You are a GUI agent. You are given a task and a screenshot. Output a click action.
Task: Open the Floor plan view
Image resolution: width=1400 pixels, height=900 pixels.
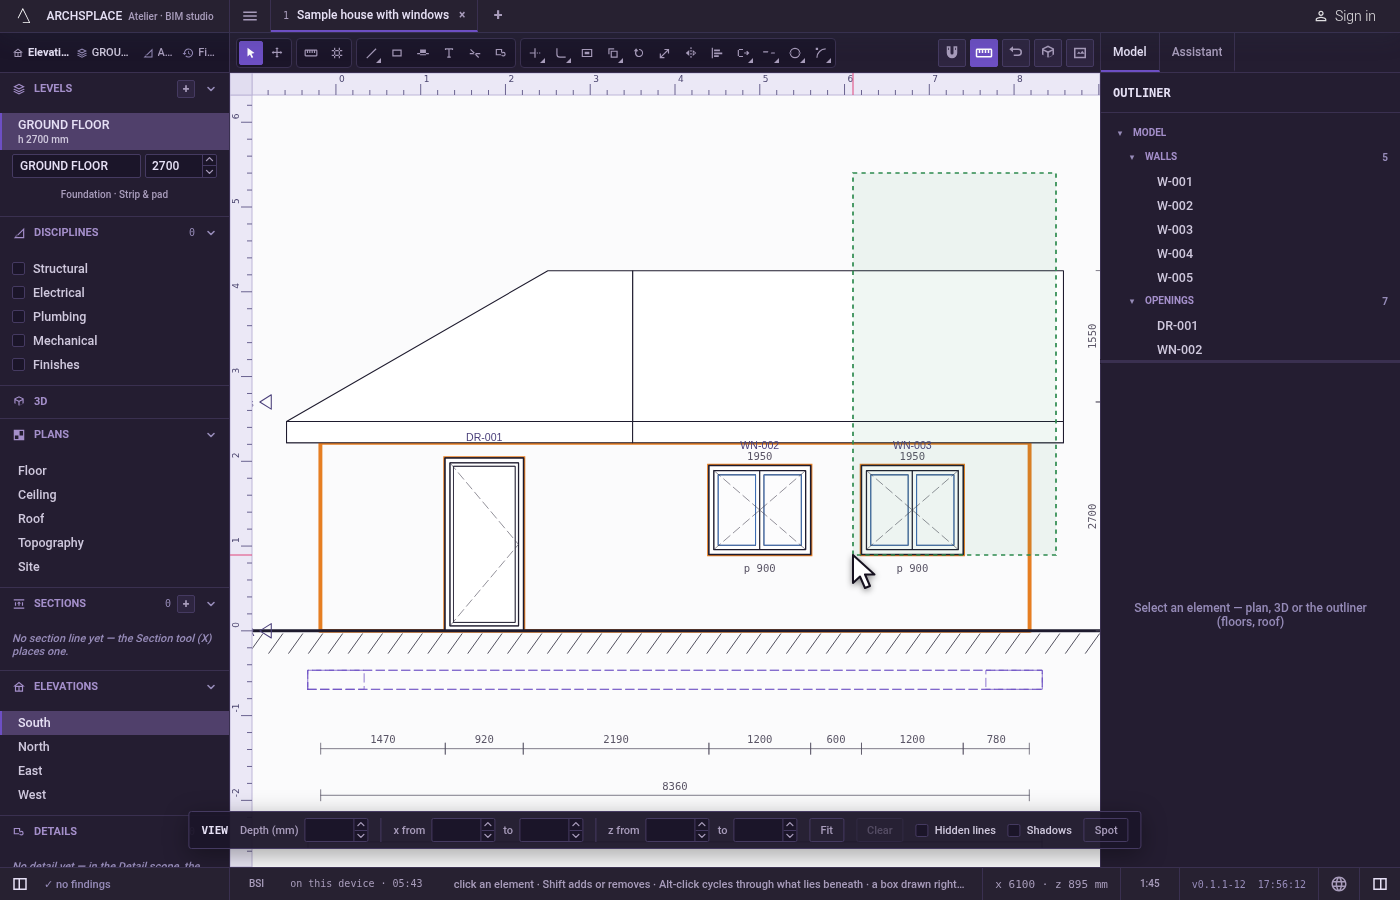pos(115,471)
